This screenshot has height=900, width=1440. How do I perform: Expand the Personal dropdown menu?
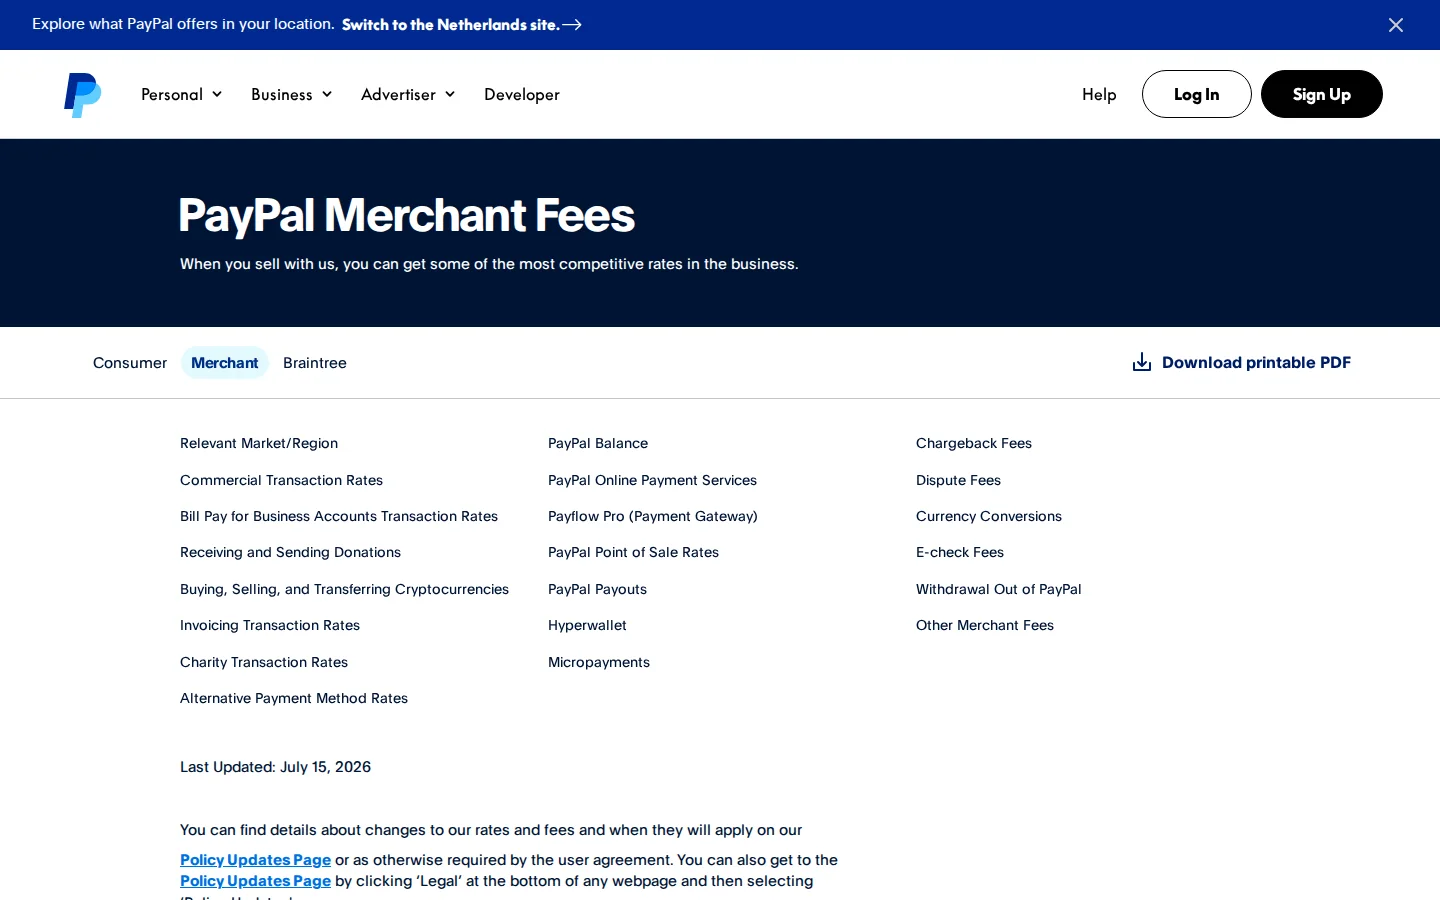pyautogui.click(x=182, y=94)
